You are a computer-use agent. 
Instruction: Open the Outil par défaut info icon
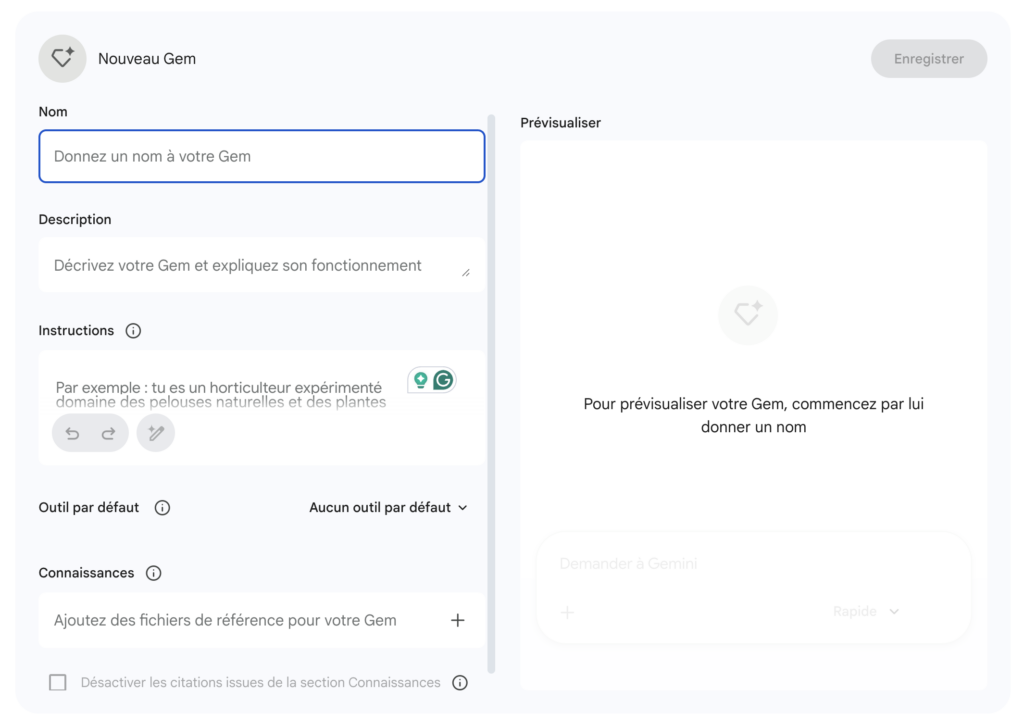(x=162, y=507)
